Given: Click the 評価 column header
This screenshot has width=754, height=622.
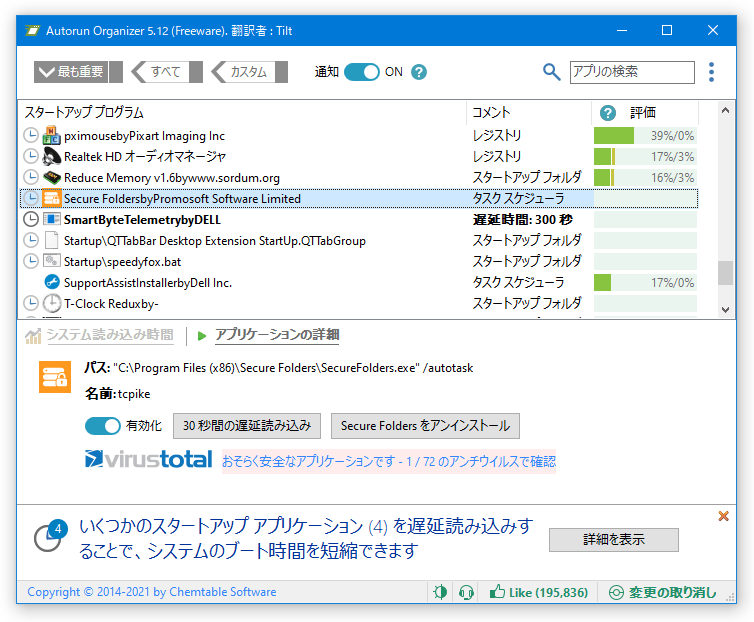Looking at the screenshot, I should tap(643, 113).
